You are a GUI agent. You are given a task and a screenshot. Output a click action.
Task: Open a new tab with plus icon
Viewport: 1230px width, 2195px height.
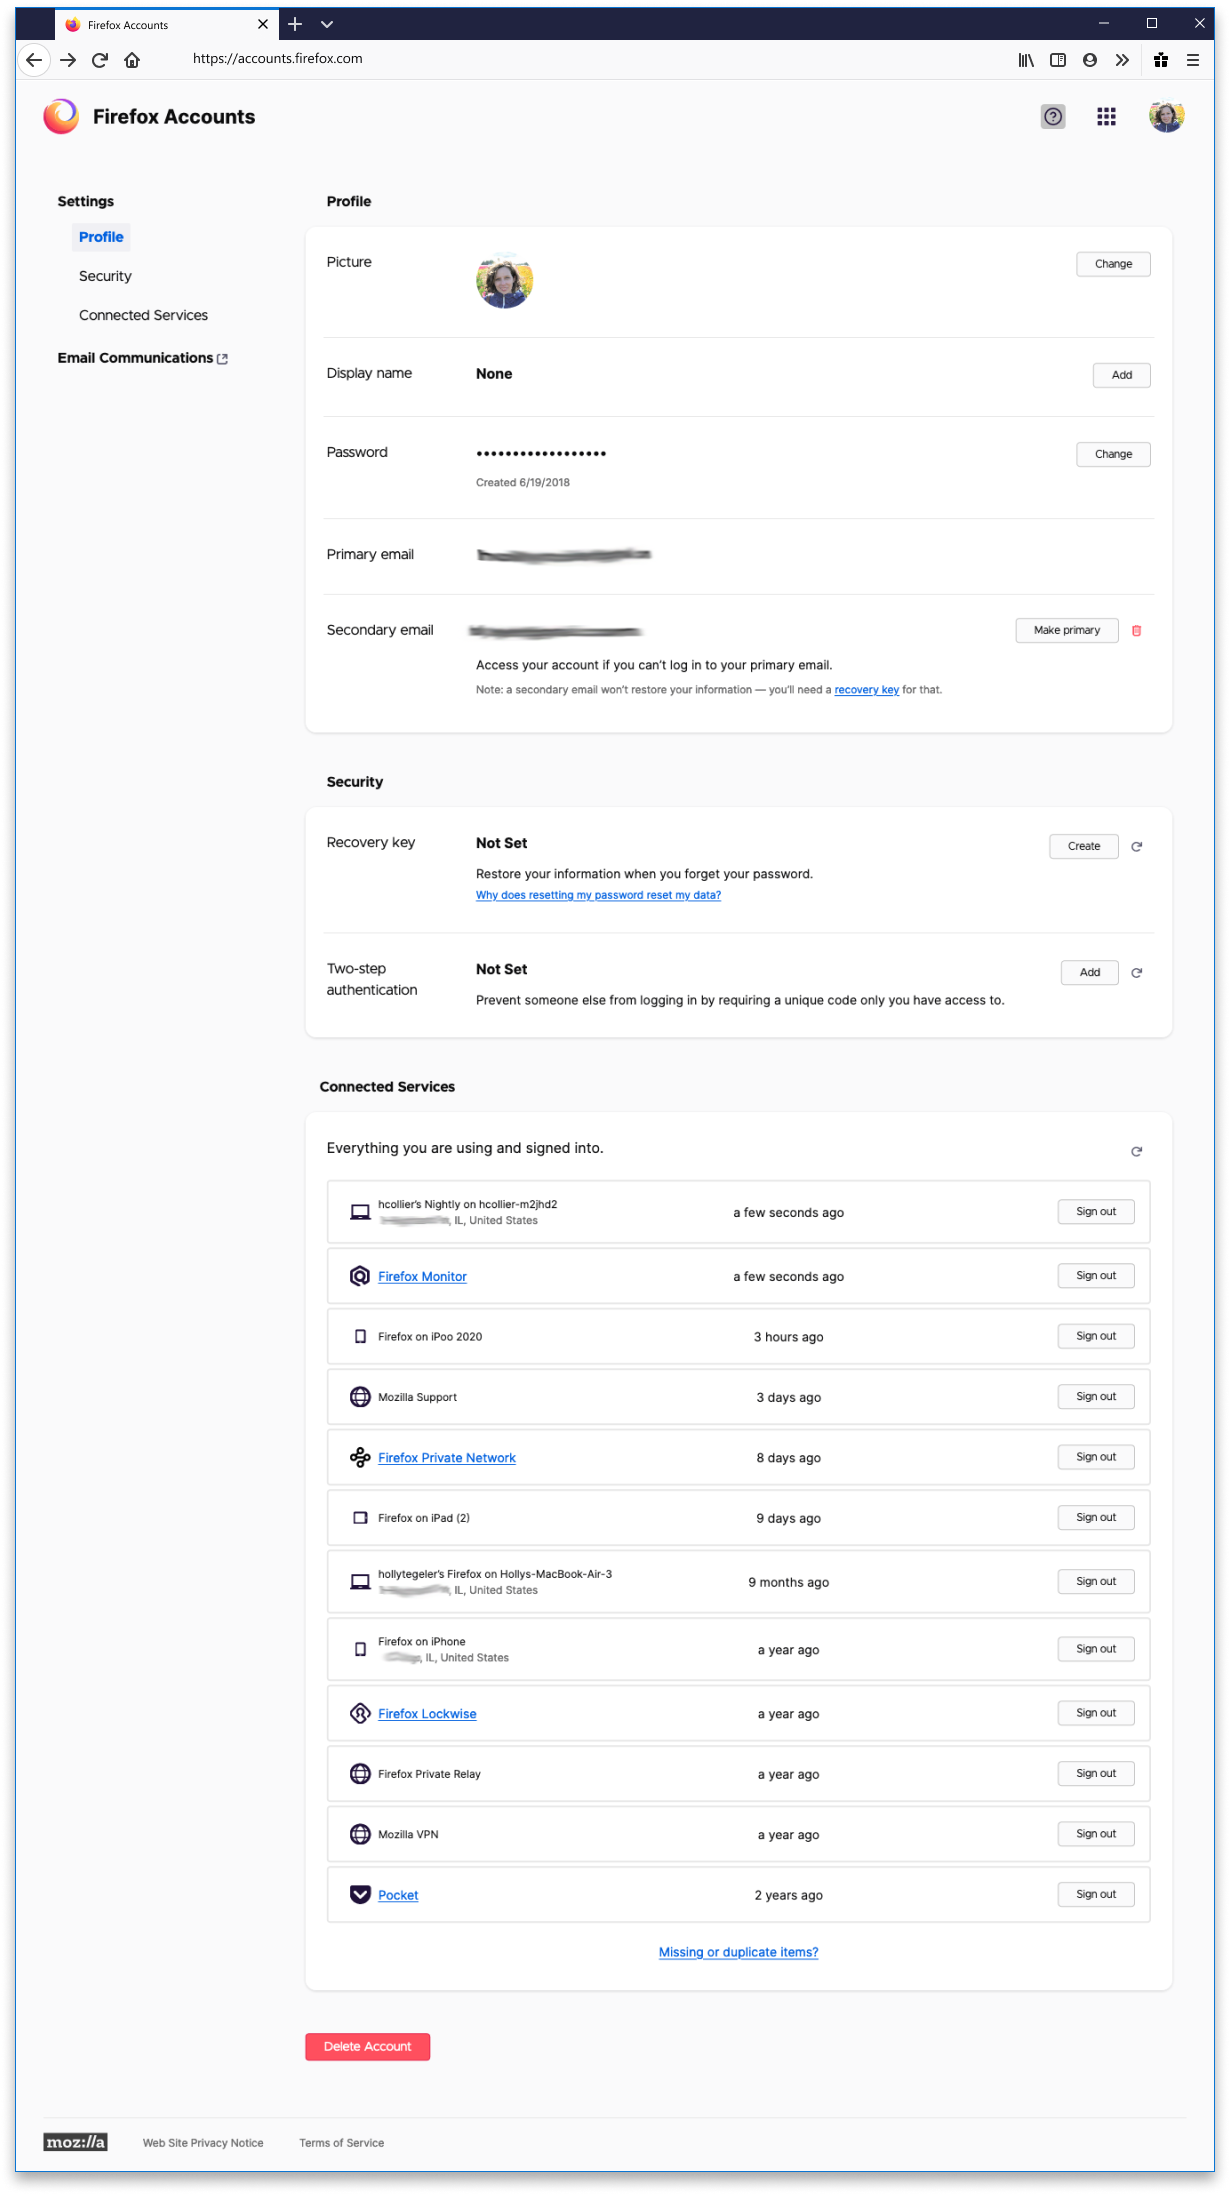click(295, 24)
